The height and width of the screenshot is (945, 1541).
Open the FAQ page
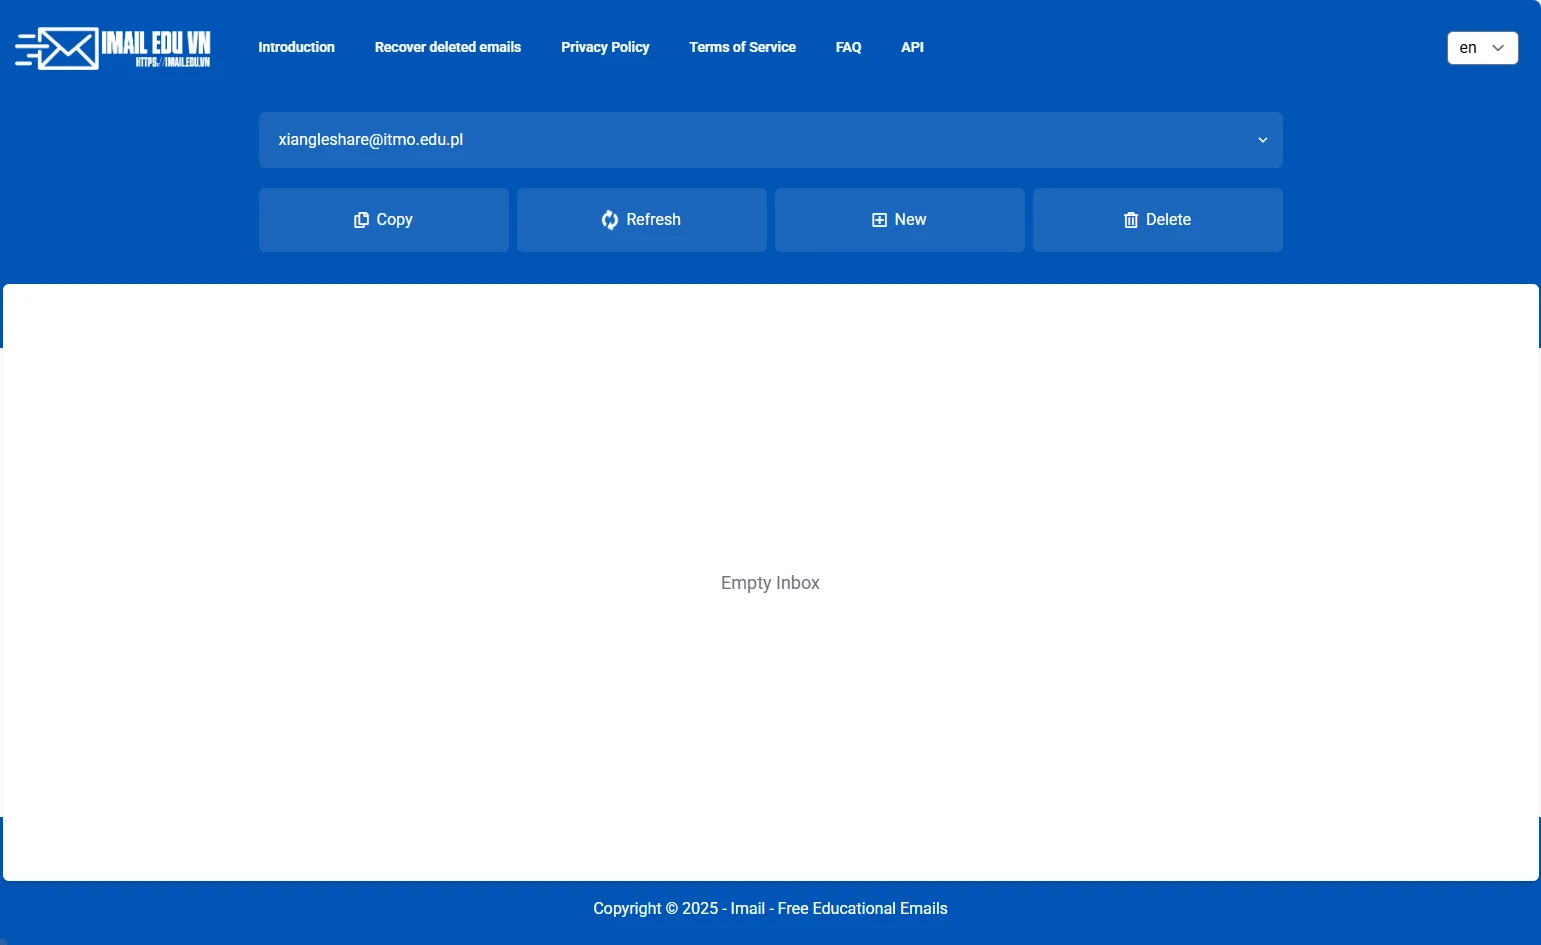(x=848, y=47)
